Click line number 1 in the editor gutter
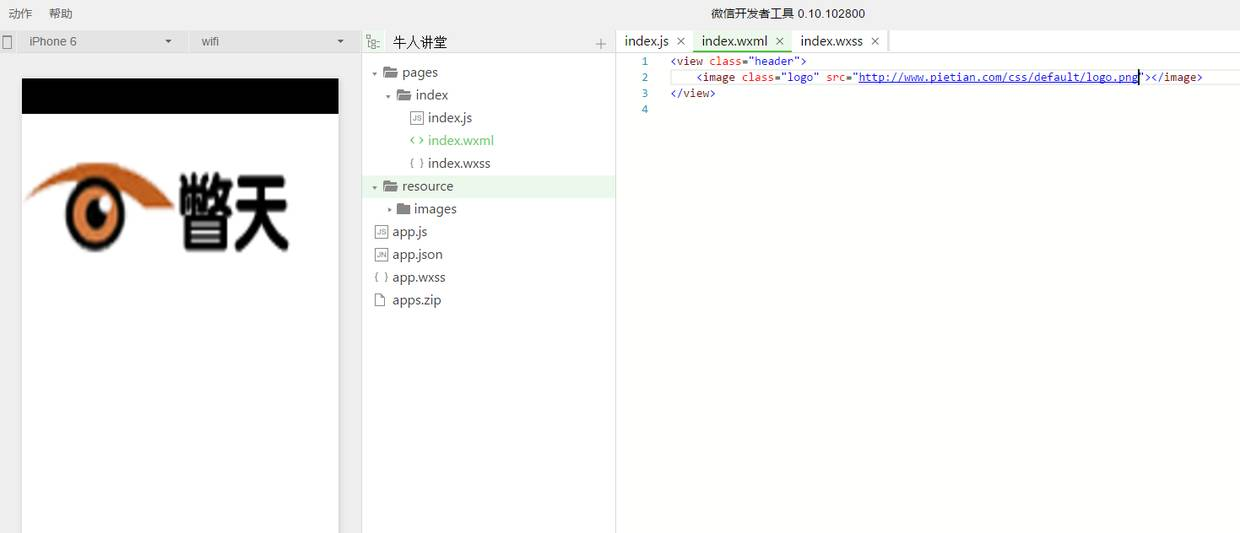The image size is (1240, 533). tap(645, 61)
